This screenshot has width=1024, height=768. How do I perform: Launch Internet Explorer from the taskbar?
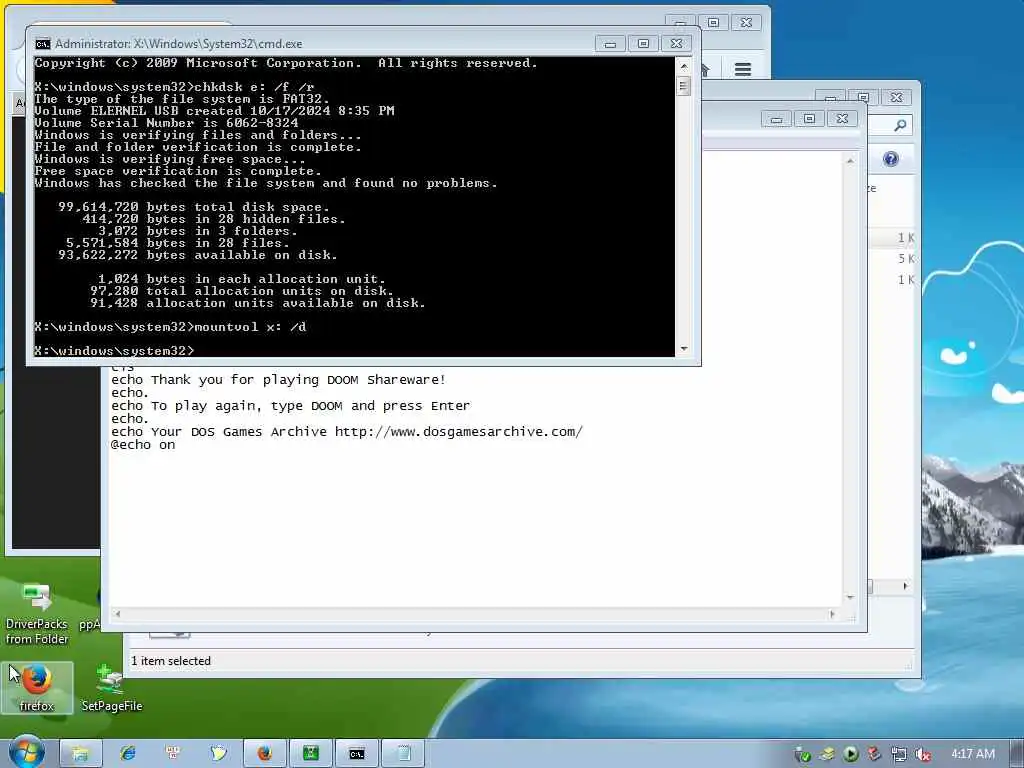[127, 754]
